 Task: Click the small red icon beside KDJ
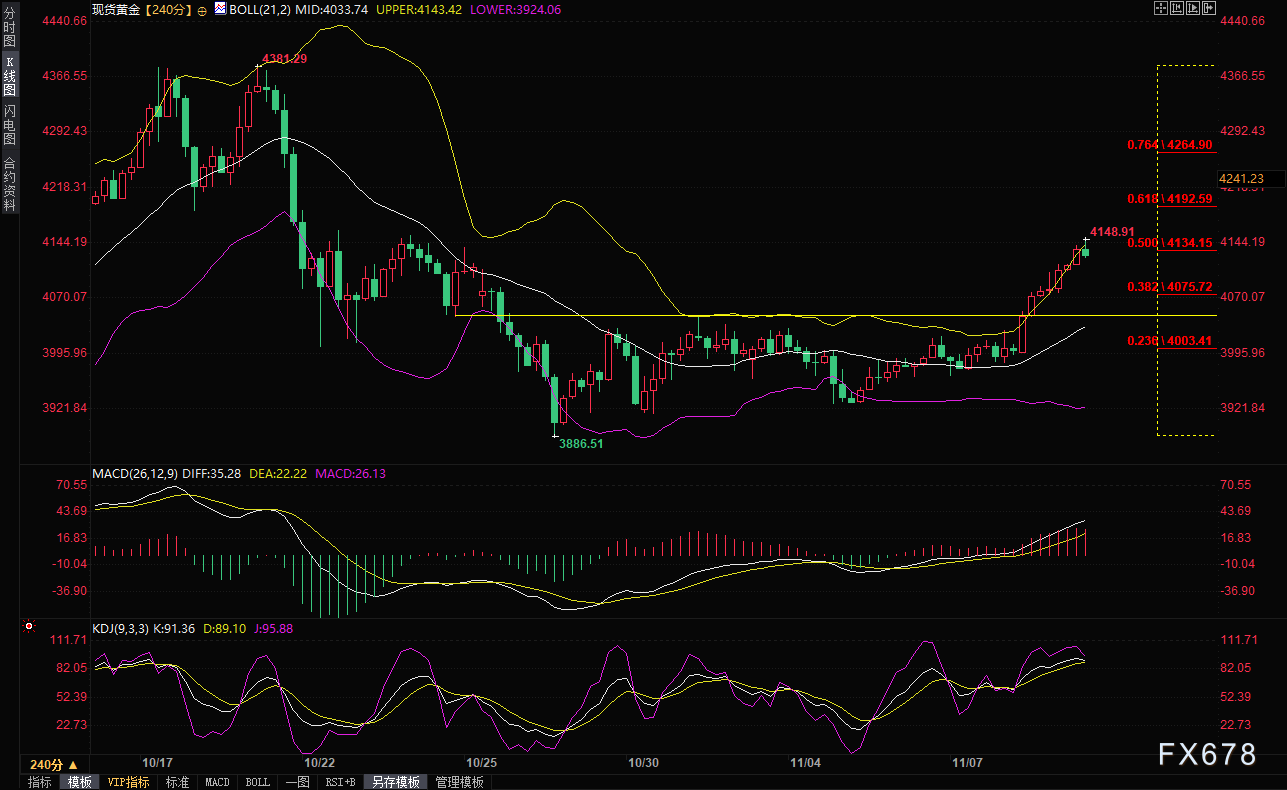click(28, 628)
